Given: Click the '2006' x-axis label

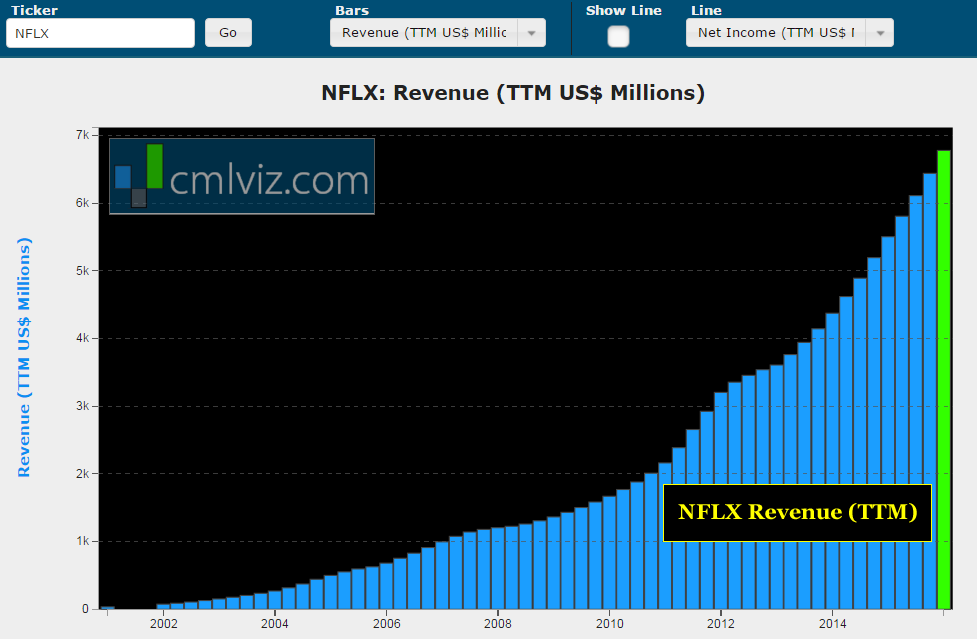Looking at the screenshot, I should click(x=386, y=624).
